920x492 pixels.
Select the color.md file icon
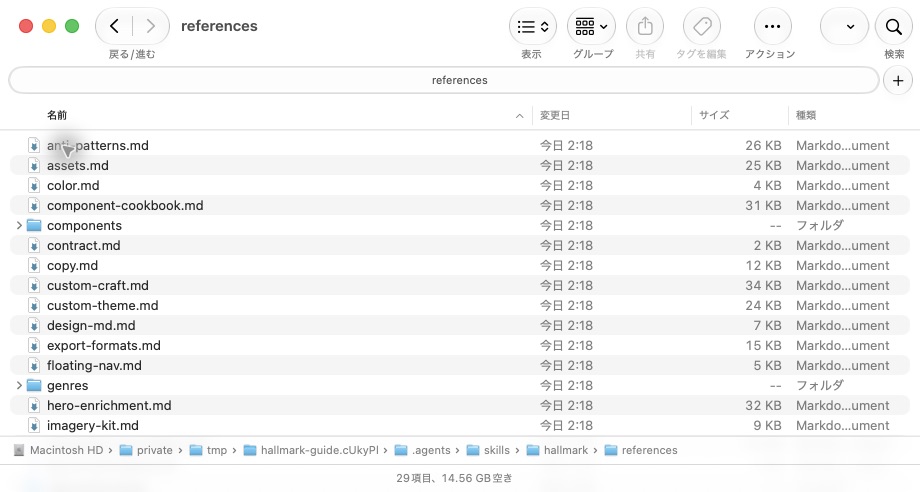click(x=34, y=185)
